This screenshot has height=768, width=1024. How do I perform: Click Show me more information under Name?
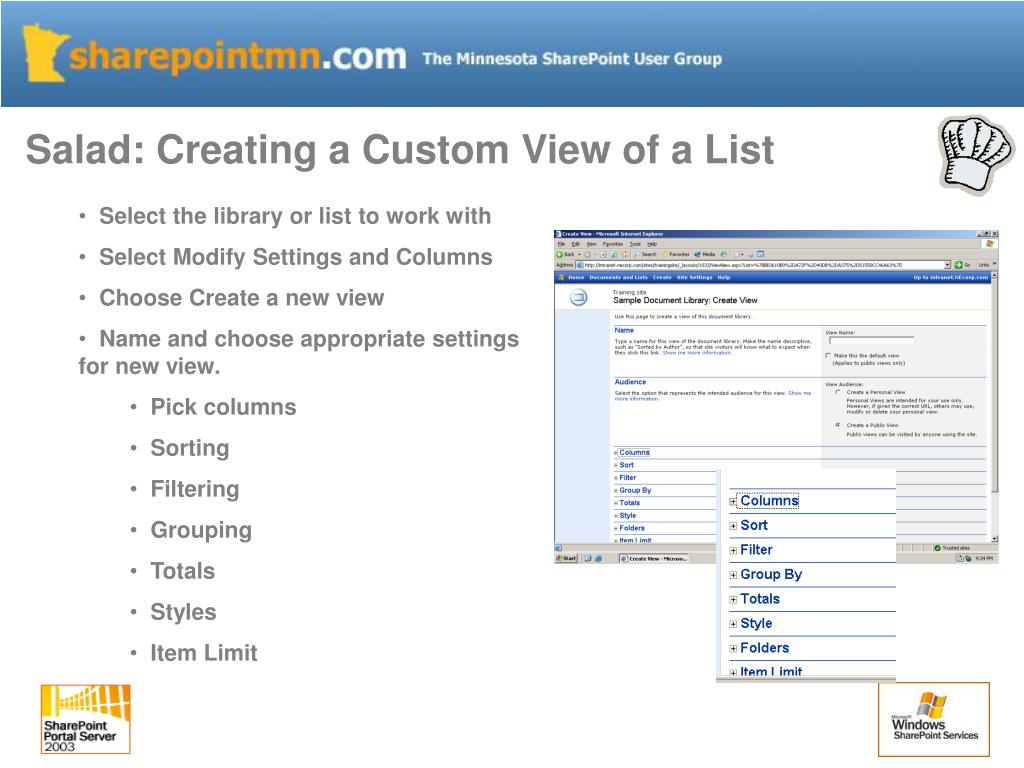697,353
